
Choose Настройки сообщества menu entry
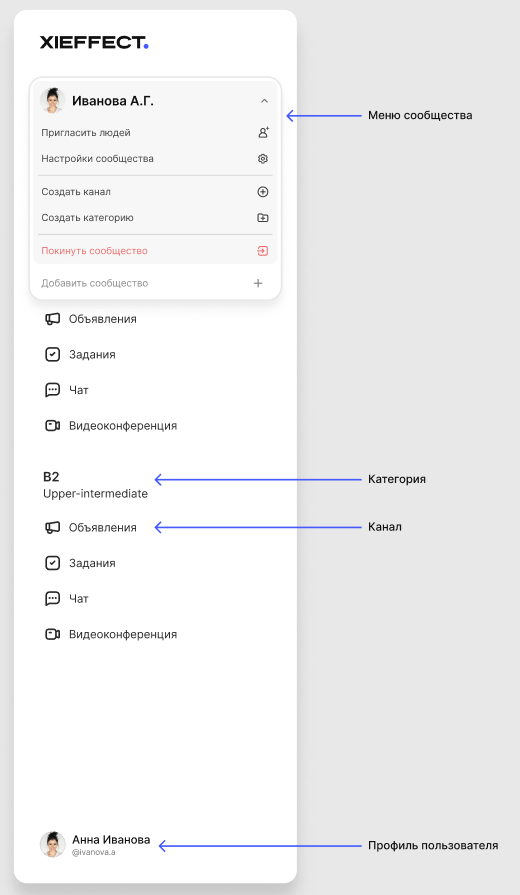tap(155, 159)
